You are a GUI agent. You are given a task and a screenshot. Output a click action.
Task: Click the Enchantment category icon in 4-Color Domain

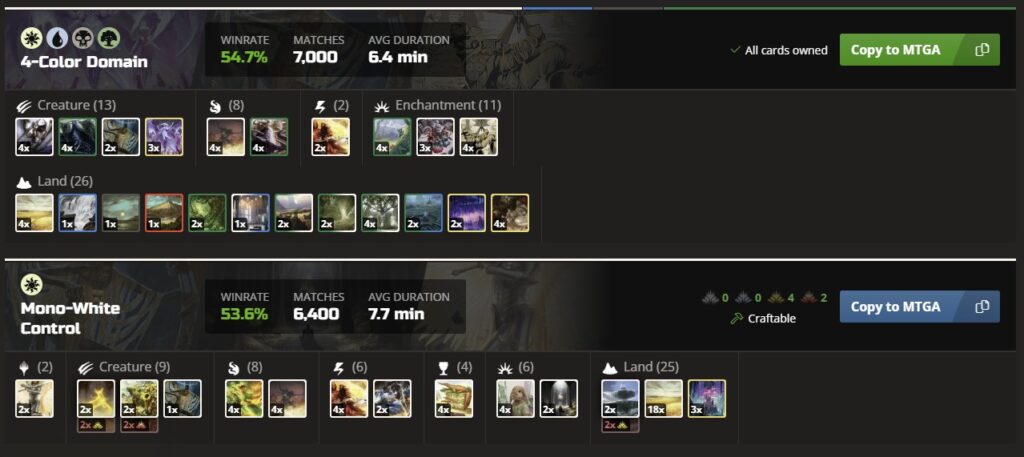click(383, 106)
